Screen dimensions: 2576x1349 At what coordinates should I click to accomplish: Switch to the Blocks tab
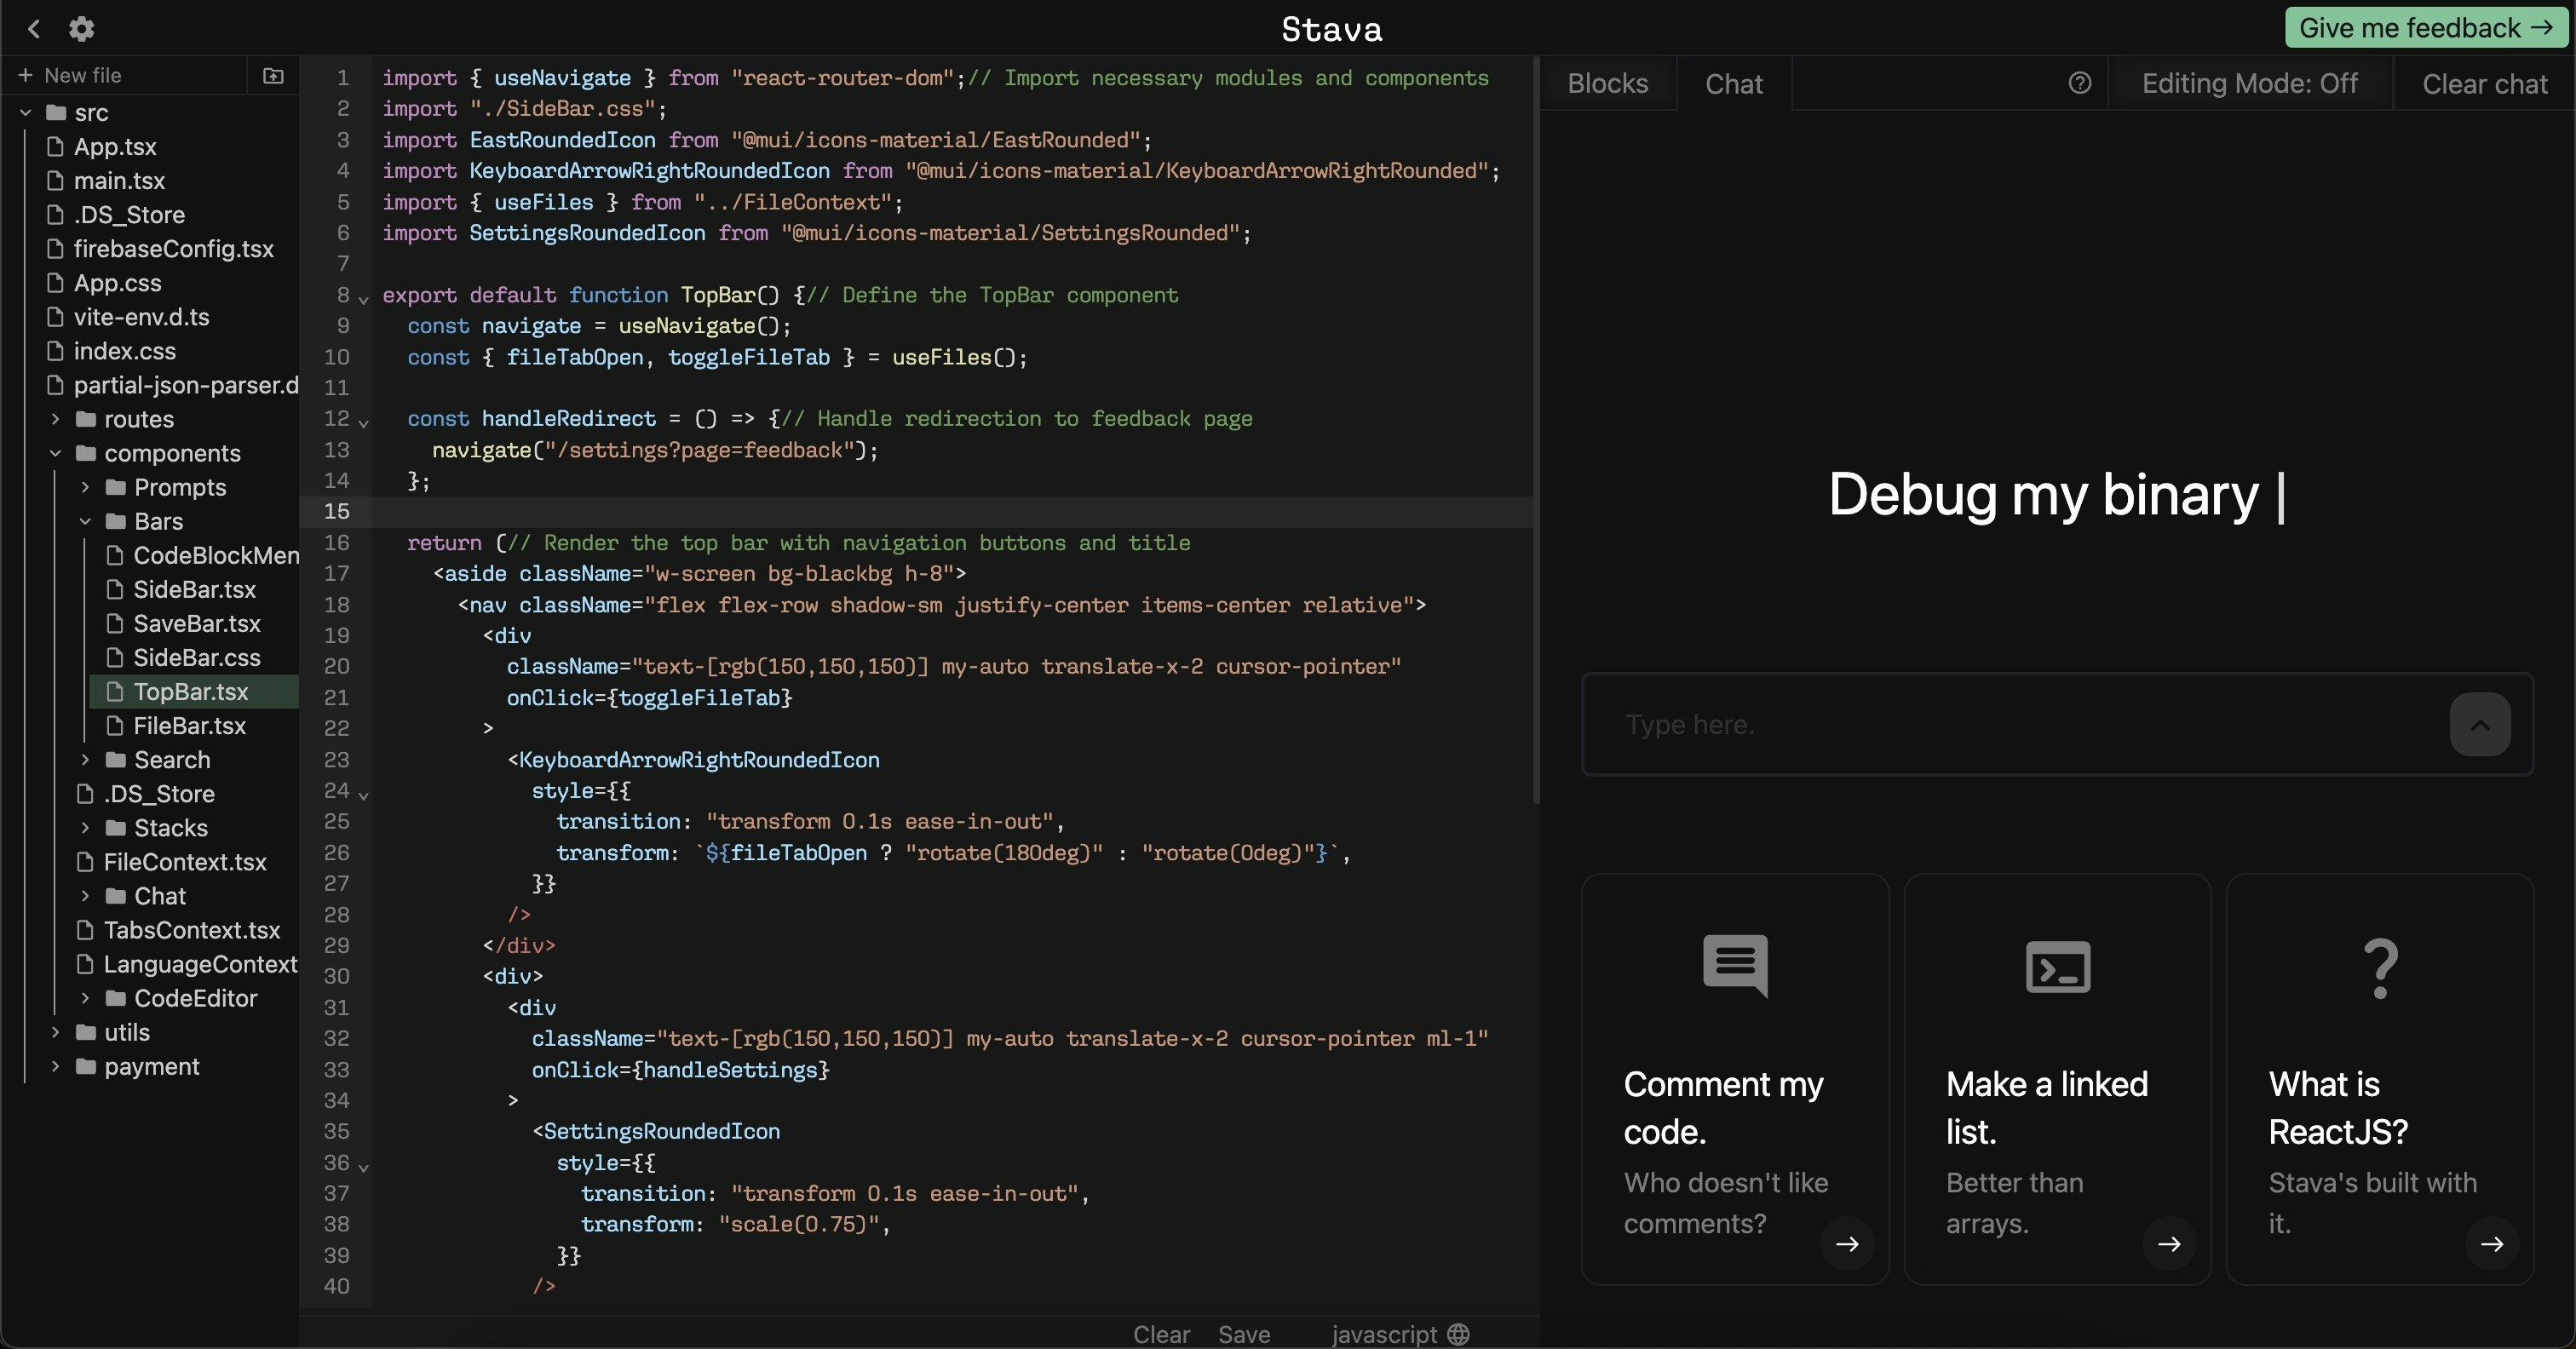click(1607, 83)
